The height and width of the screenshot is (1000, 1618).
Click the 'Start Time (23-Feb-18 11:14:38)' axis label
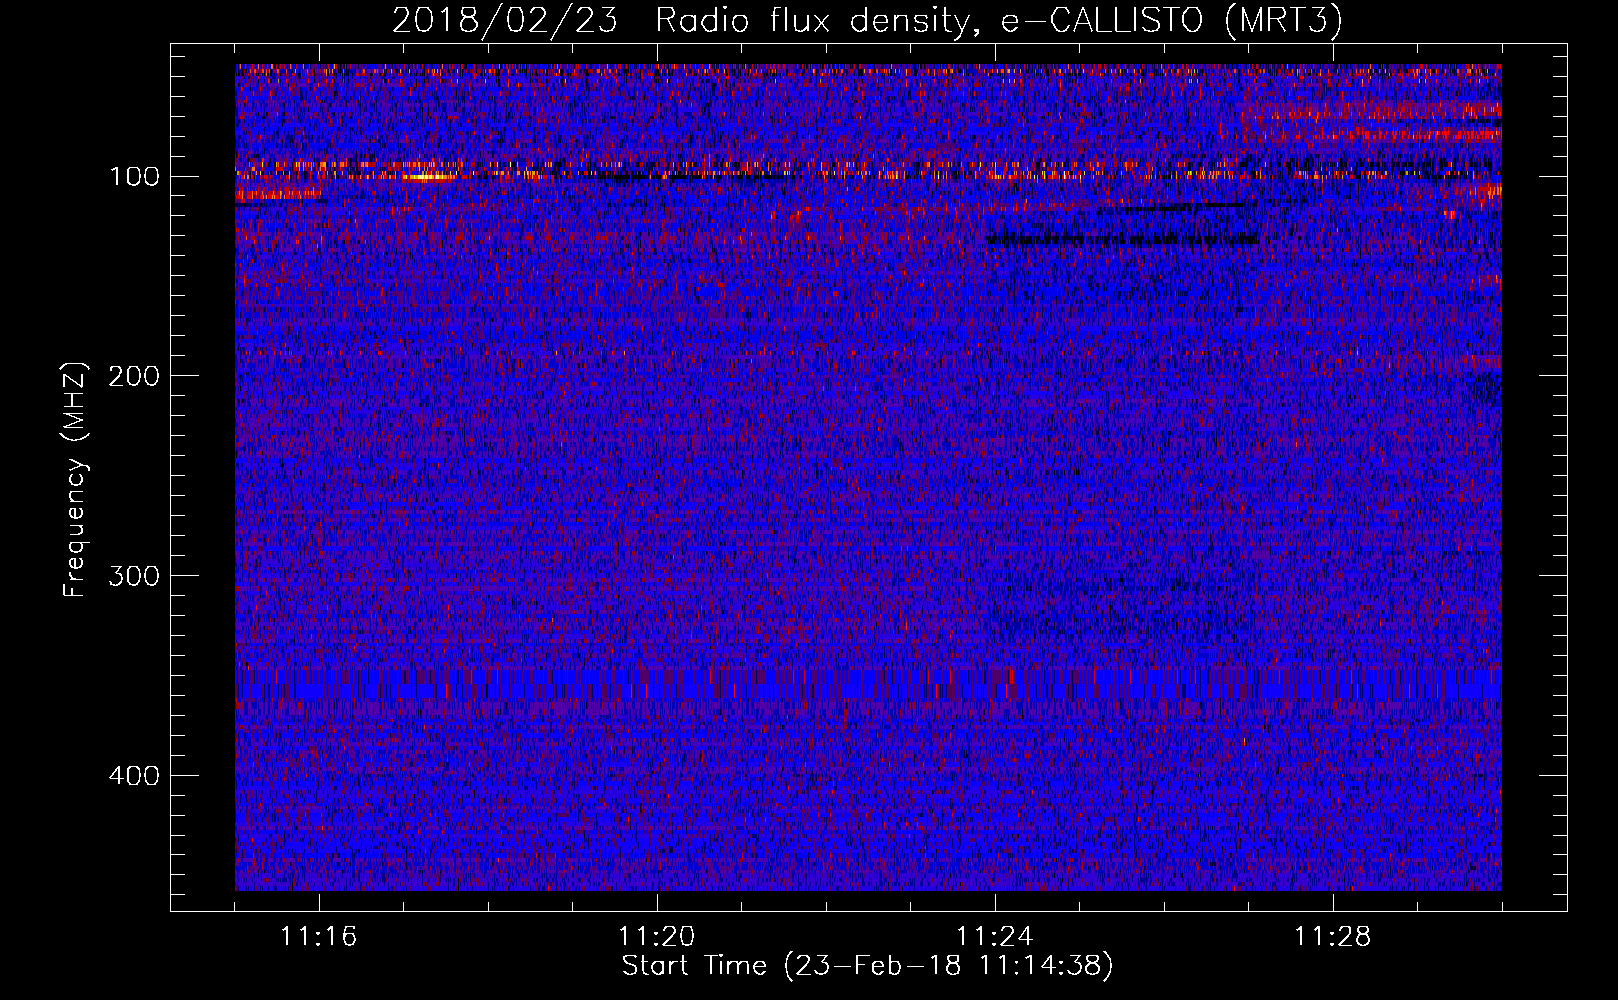(867, 966)
